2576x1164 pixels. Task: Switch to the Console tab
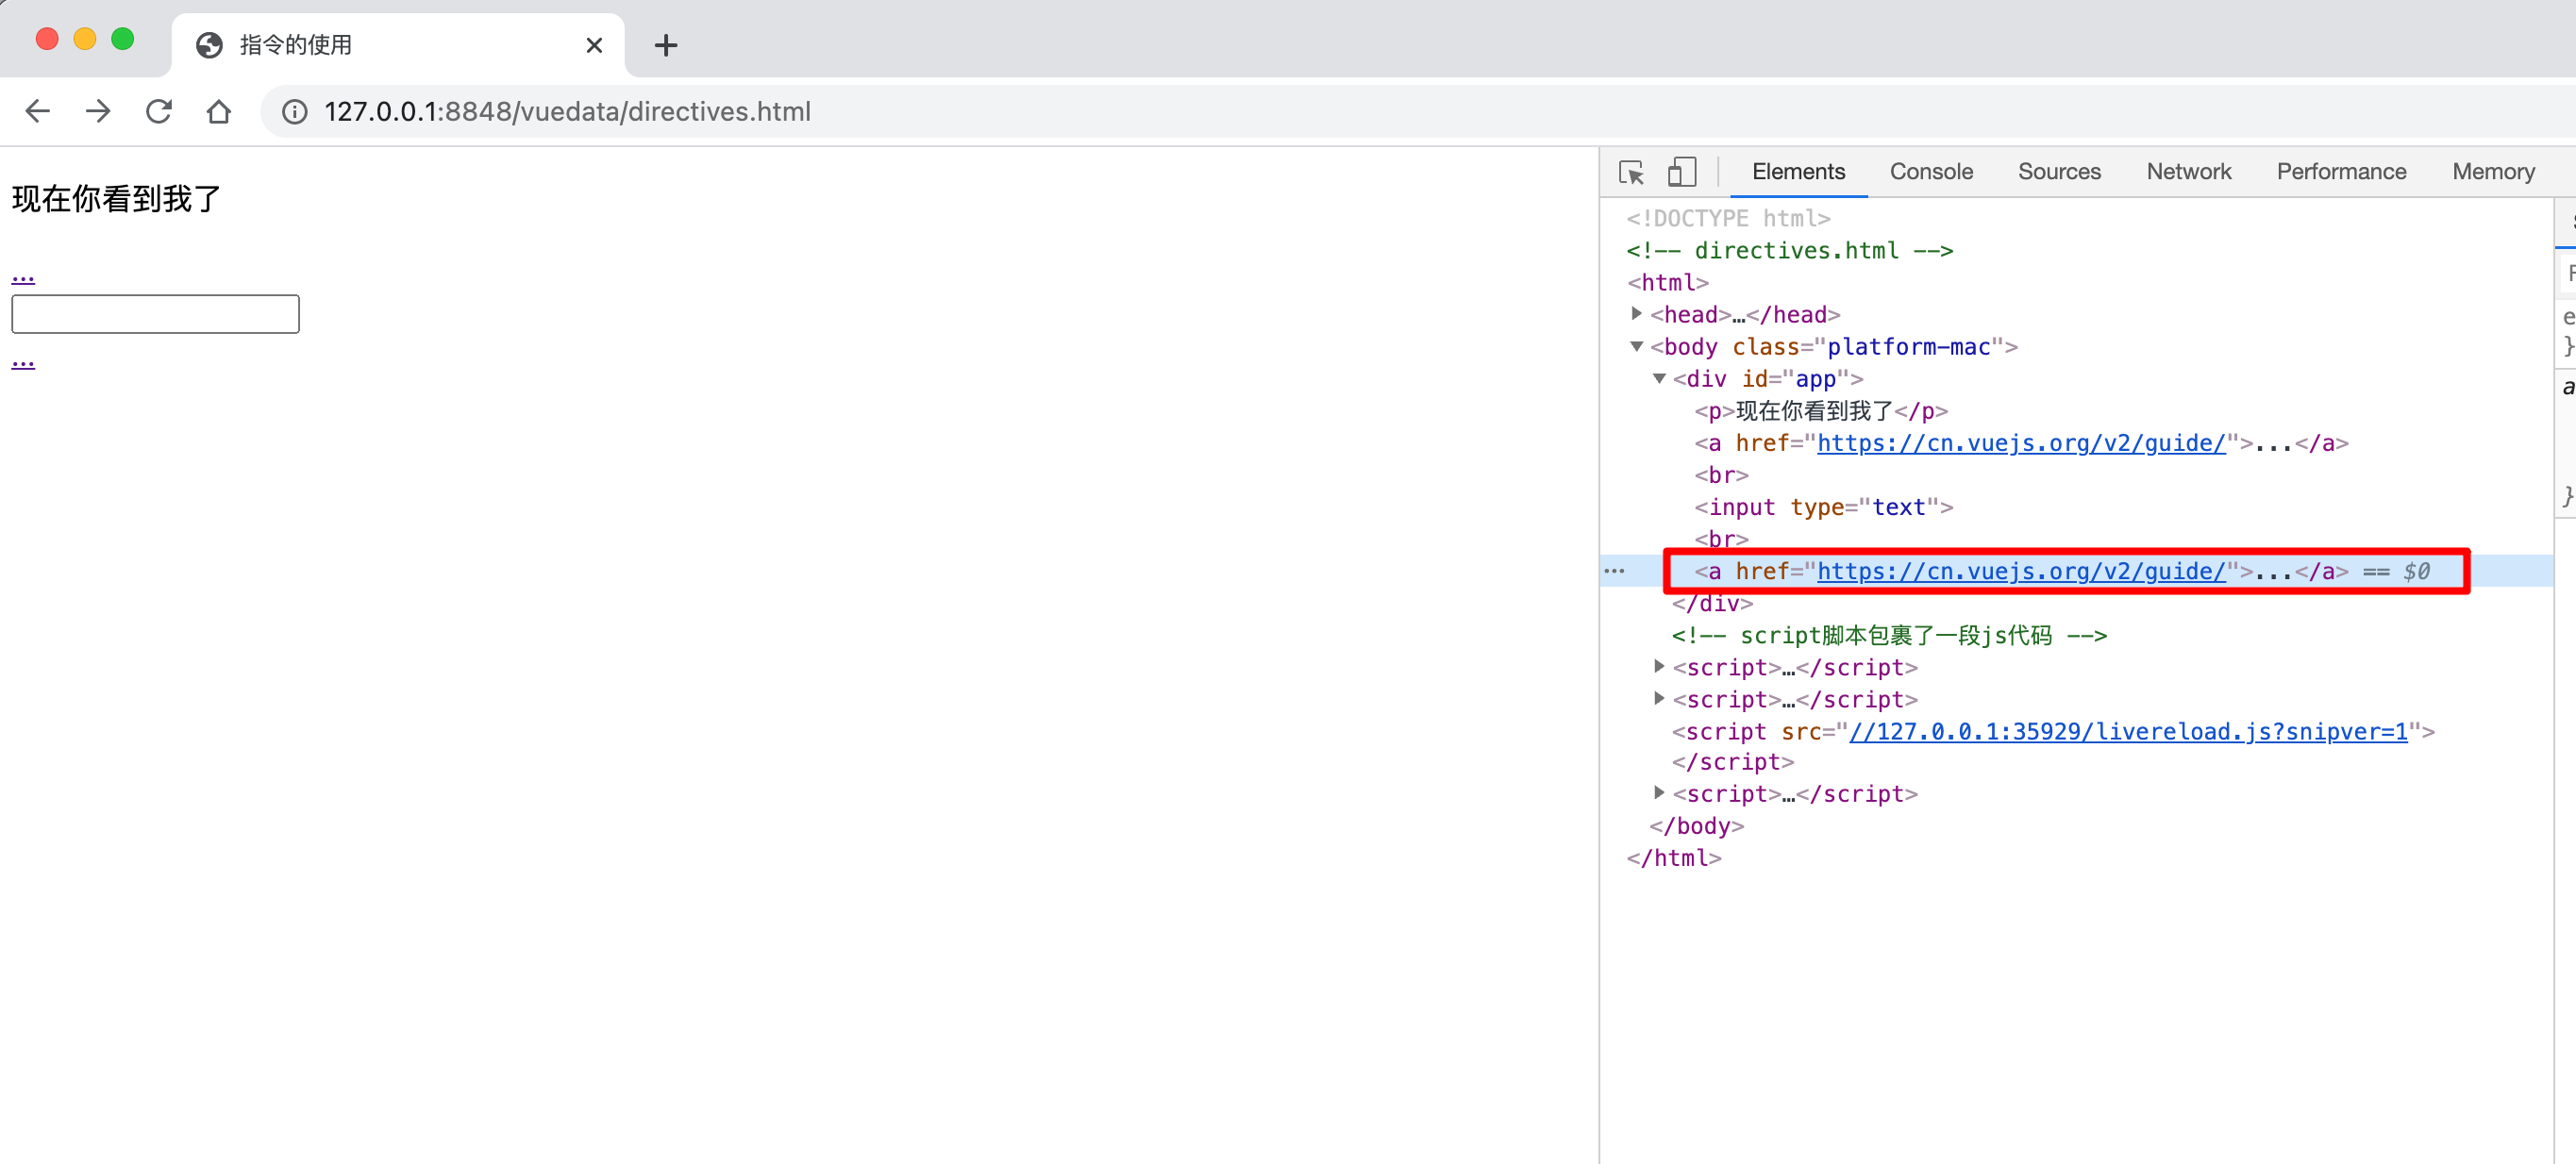click(1931, 172)
